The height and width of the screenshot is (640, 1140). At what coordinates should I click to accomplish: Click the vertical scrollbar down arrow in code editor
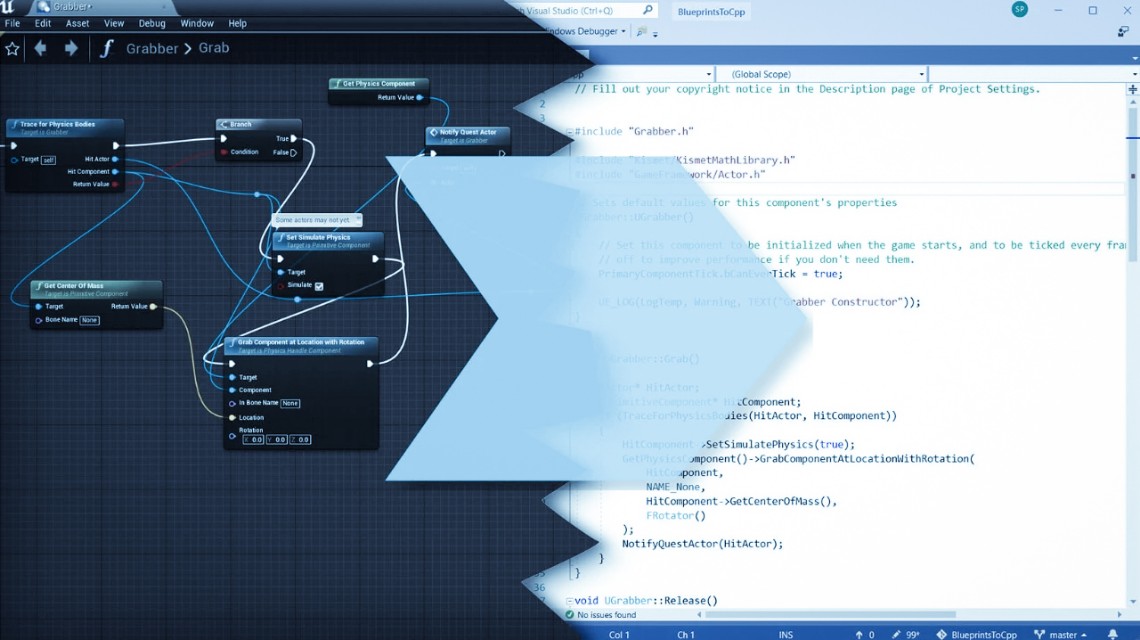point(1133,602)
